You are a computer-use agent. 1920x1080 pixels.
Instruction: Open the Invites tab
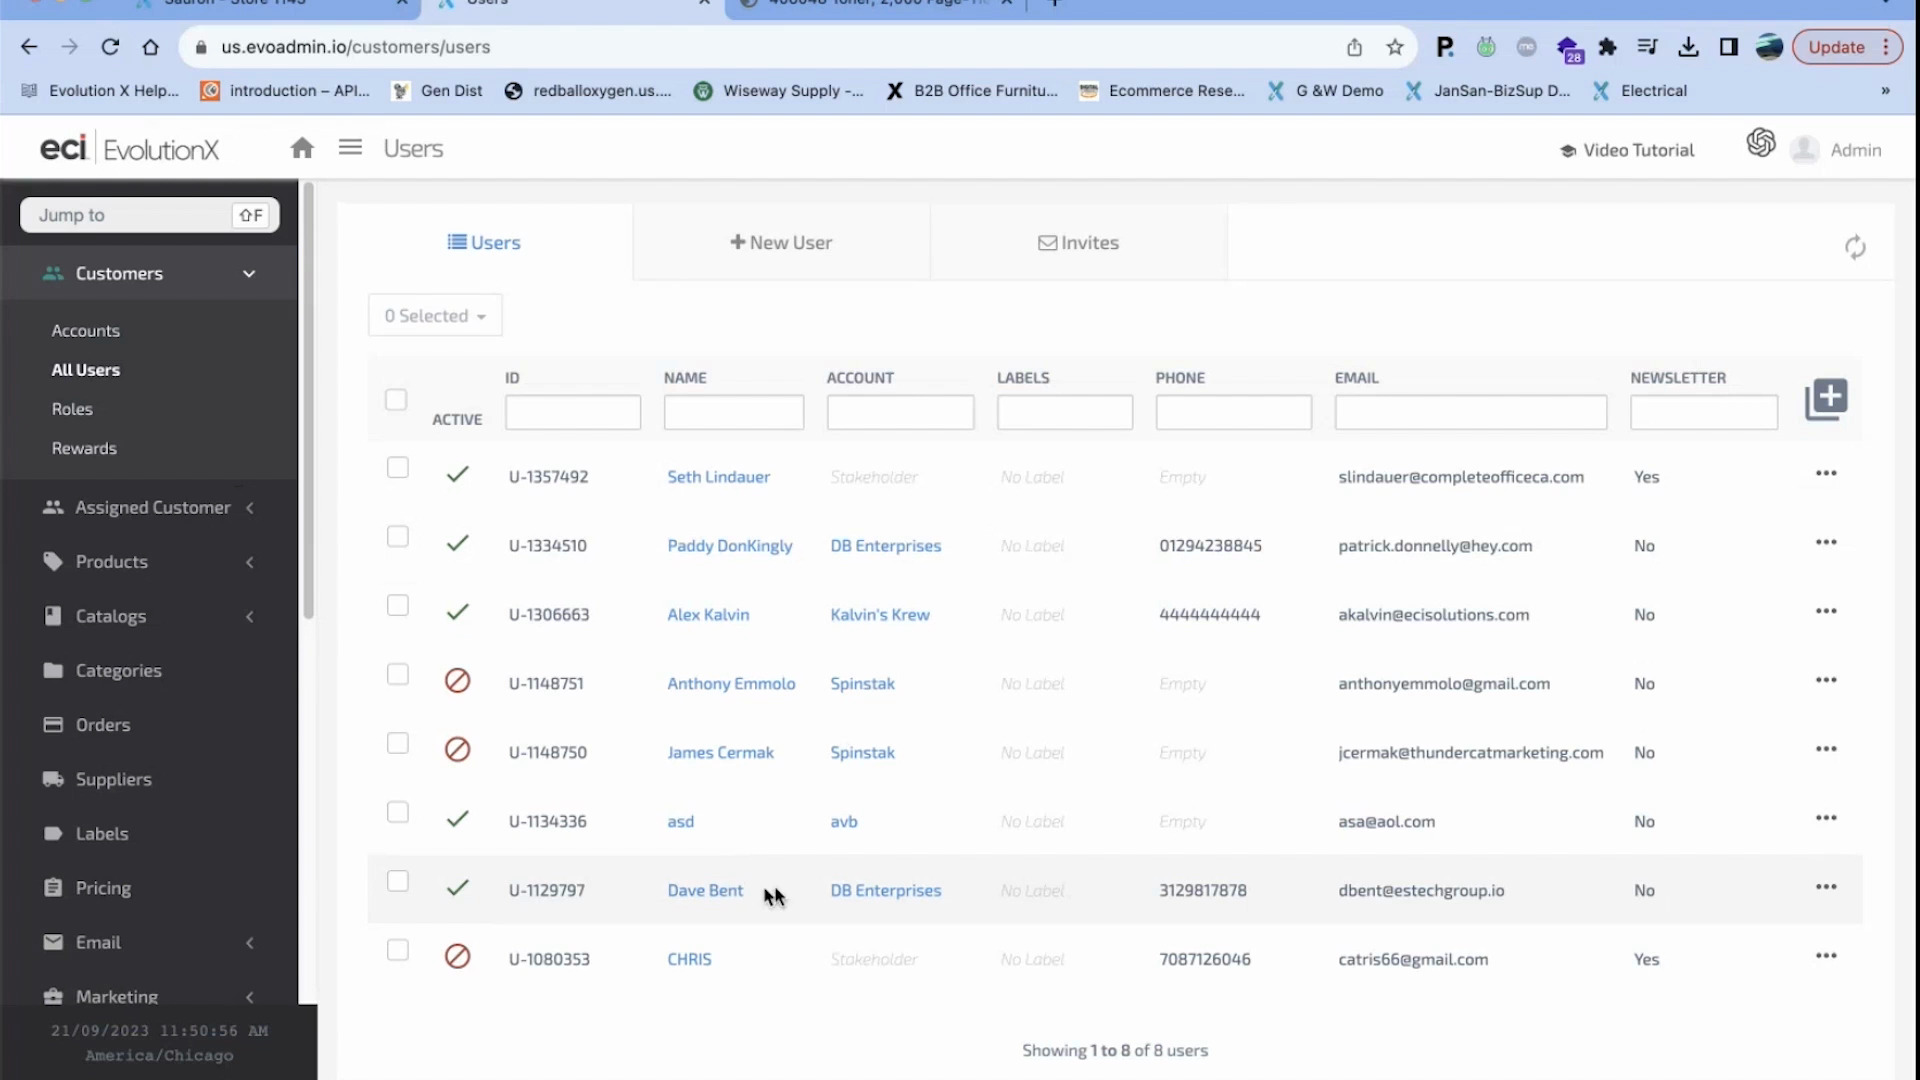1078,243
